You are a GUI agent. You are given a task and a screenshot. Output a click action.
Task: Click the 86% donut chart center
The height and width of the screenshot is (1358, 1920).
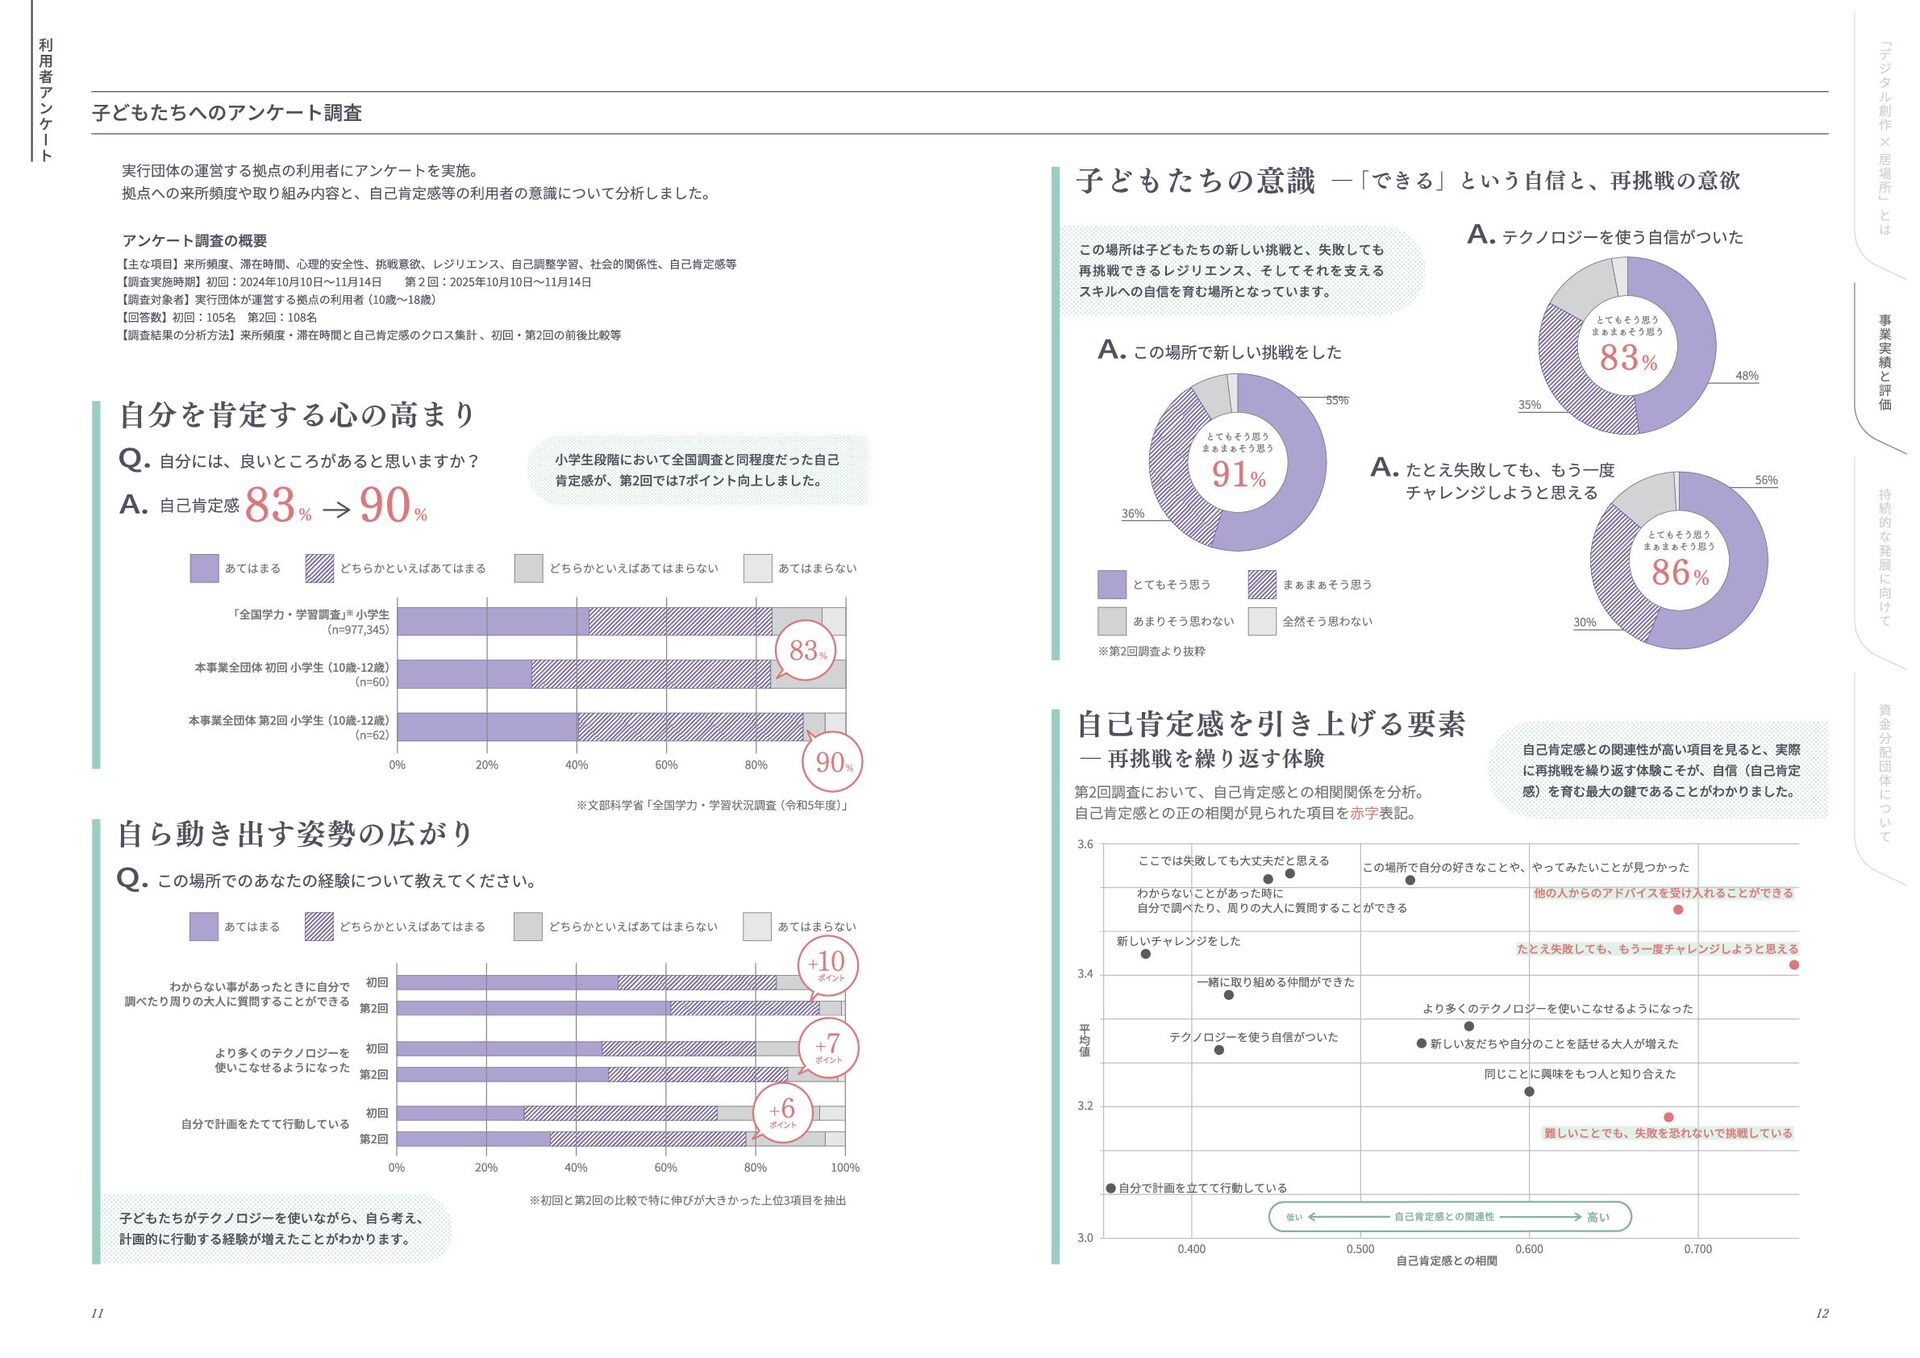coord(1679,561)
